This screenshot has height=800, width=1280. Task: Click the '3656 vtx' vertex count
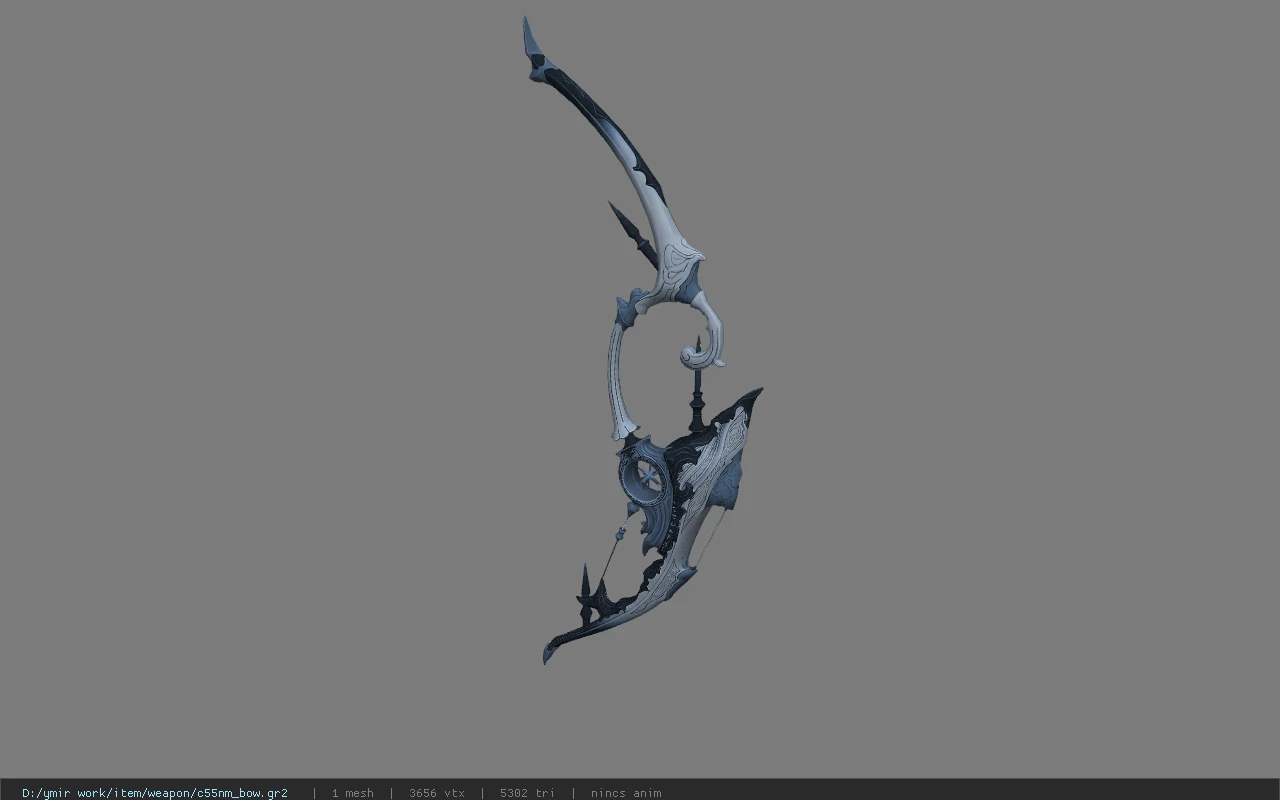pos(437,793)
